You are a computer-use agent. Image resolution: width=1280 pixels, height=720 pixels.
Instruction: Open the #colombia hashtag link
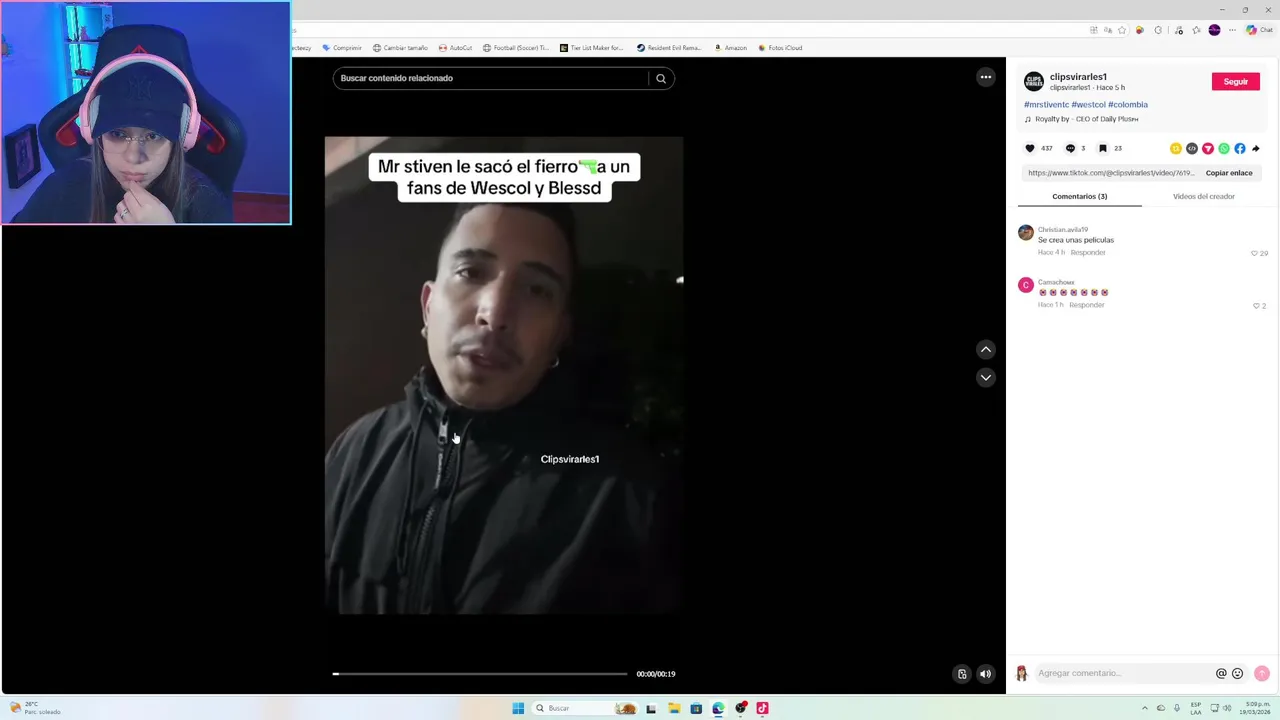(1128, 104)
